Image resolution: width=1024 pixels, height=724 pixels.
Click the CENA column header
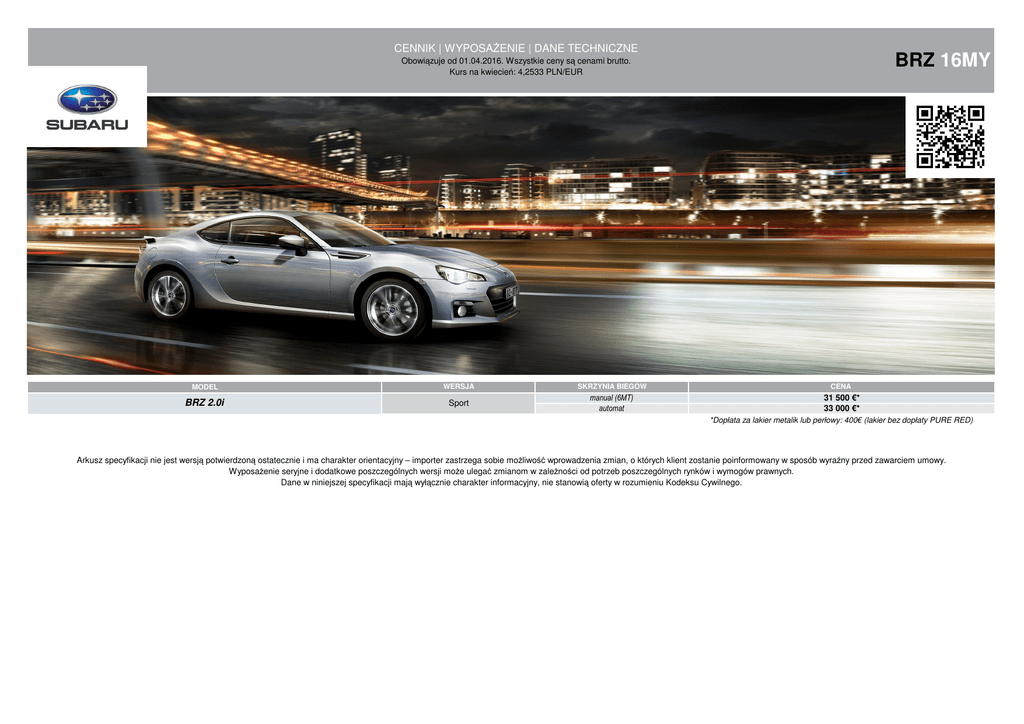point(840,386)
